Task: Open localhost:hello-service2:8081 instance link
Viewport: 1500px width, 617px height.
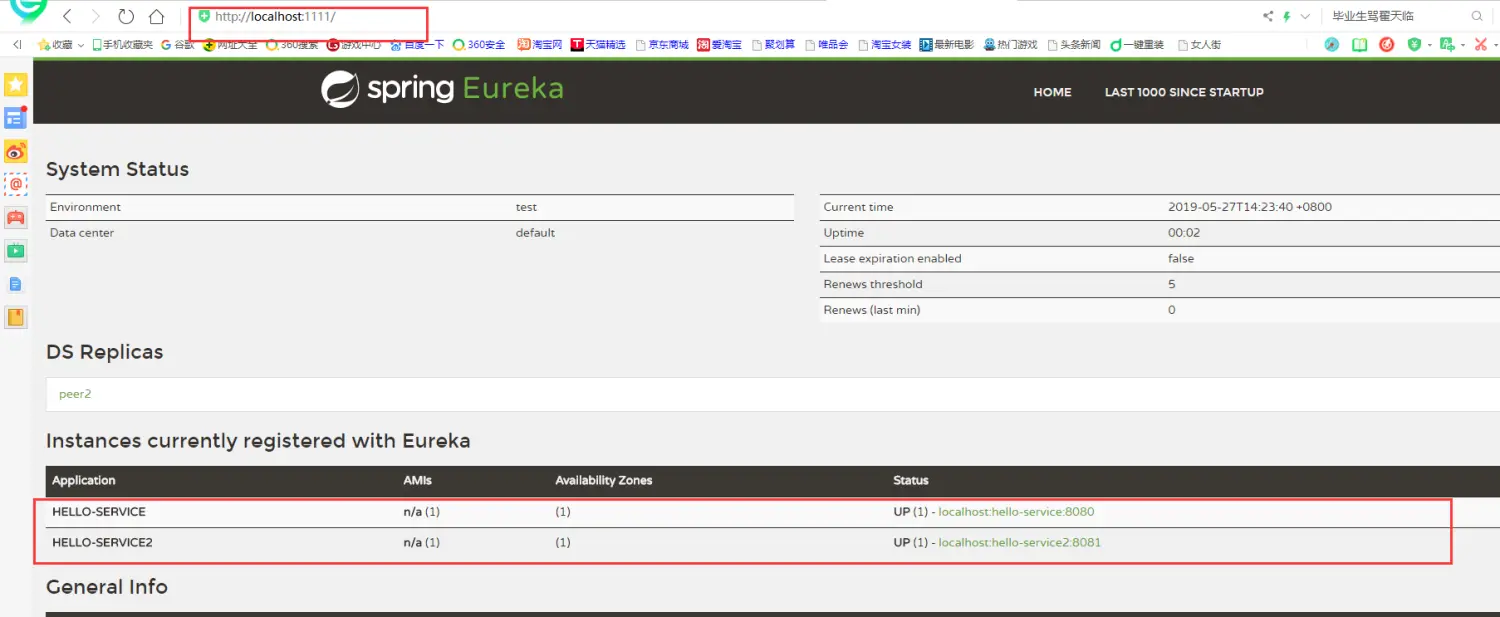Action: point(1019,543)
